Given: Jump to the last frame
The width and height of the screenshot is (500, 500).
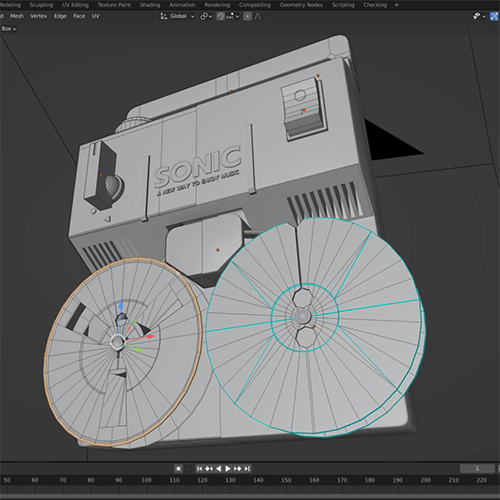Looking at the screenshot, I should (x=247, y=469).
